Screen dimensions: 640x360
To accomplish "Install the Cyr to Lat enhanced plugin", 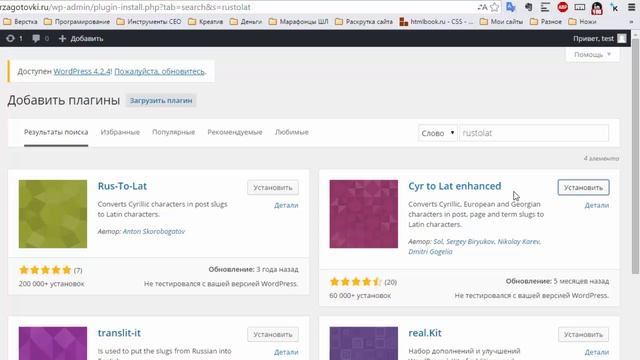I will [x=583, y=188].
